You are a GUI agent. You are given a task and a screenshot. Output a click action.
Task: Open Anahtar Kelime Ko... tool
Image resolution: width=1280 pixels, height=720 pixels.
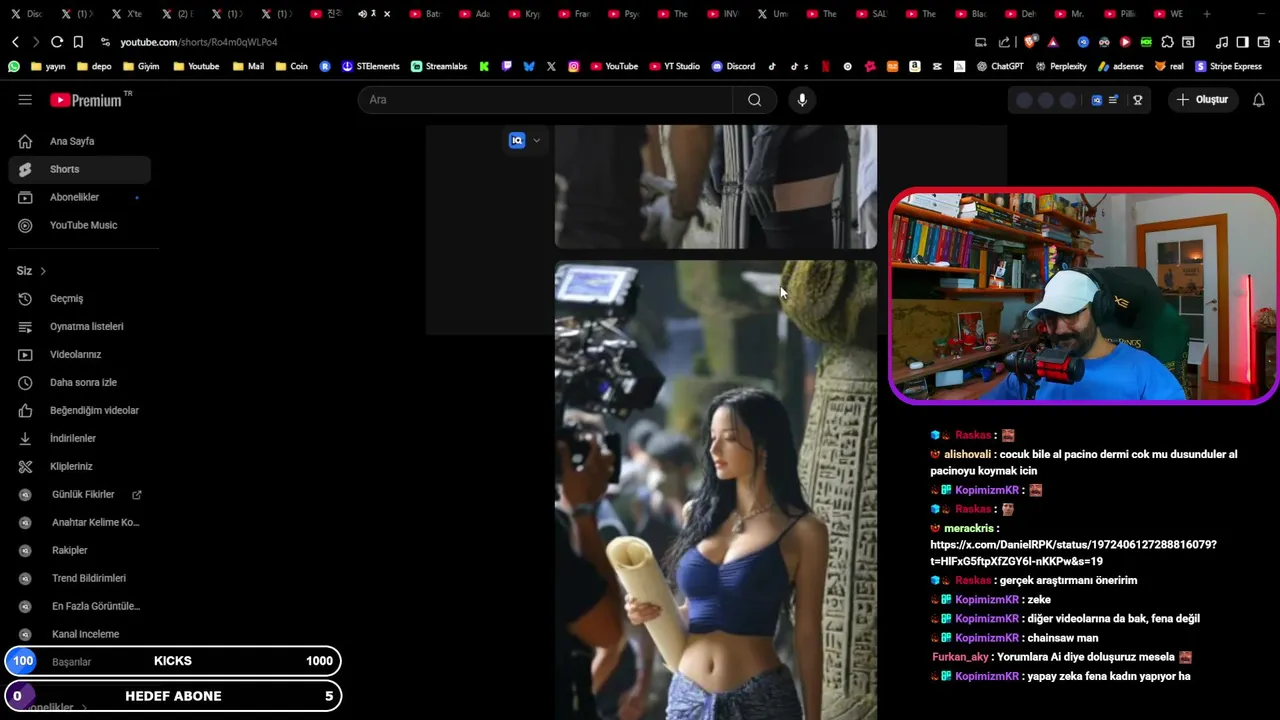coord(80,523)
